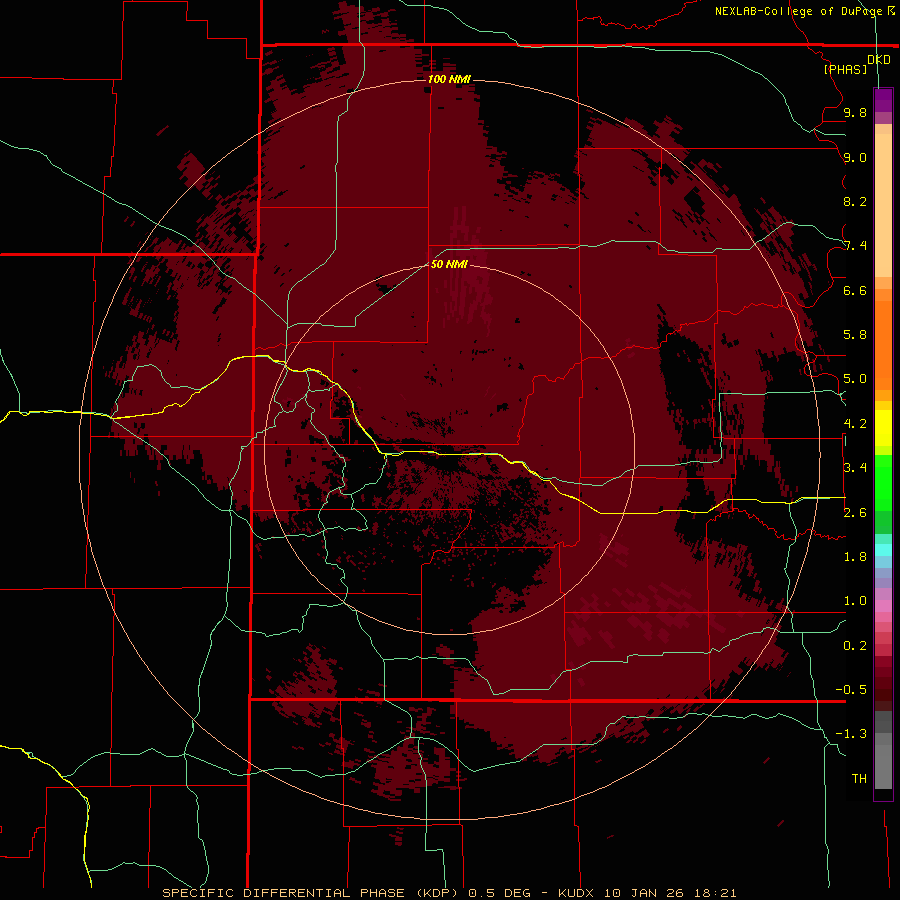Pick the bright green color bar segment
Screen dimensions: 900x900
tap(883, 481)
